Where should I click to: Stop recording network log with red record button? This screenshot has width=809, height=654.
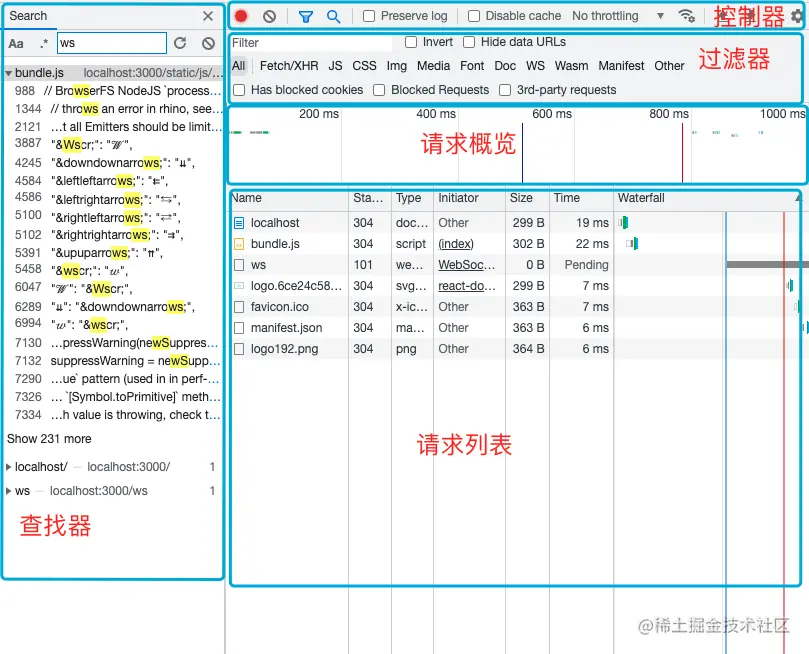(x=241, y=17)
